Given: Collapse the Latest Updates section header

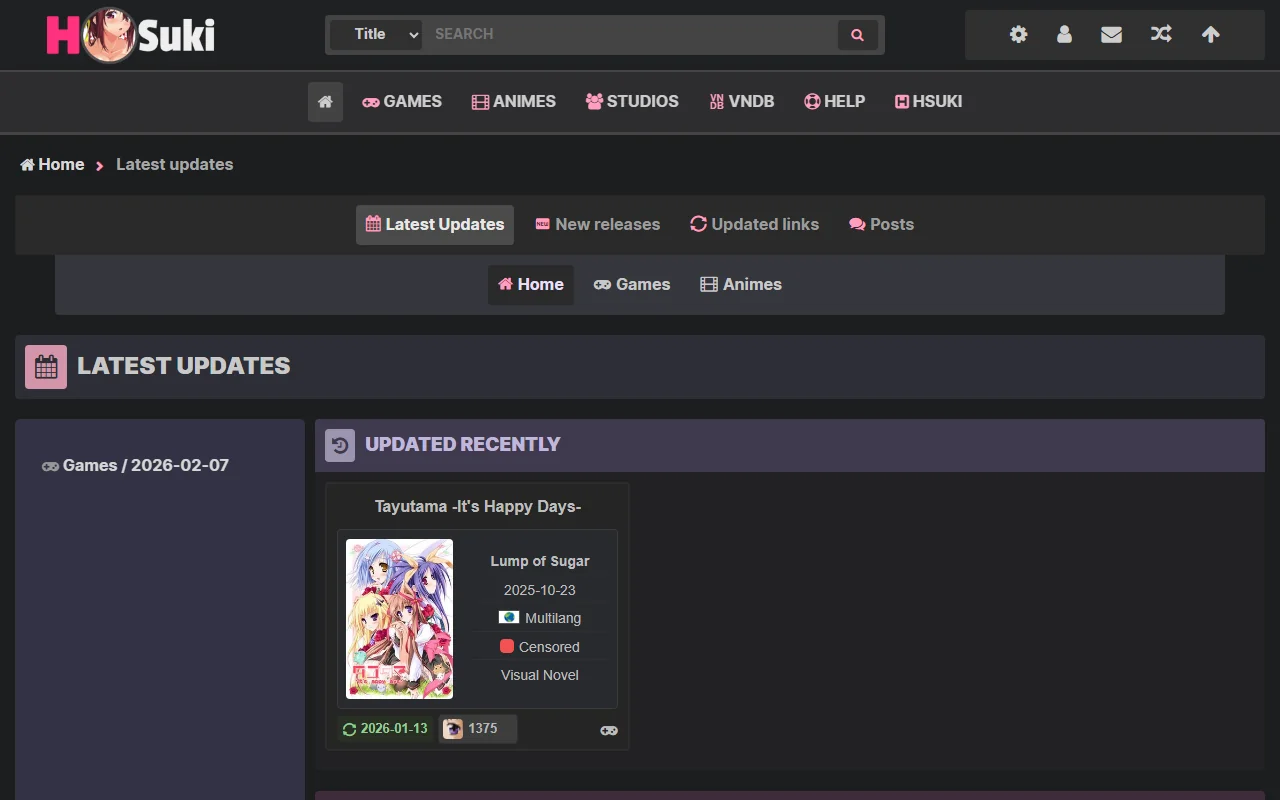Looking at the screenshot, I should (x=183, y=366).
